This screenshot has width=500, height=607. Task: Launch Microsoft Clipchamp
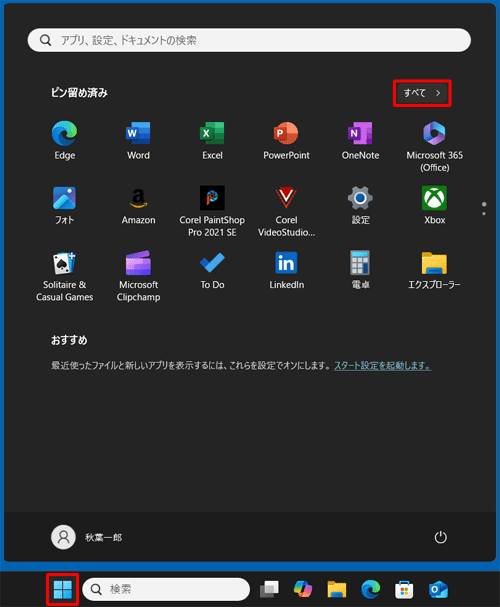(x=138, y=276)
